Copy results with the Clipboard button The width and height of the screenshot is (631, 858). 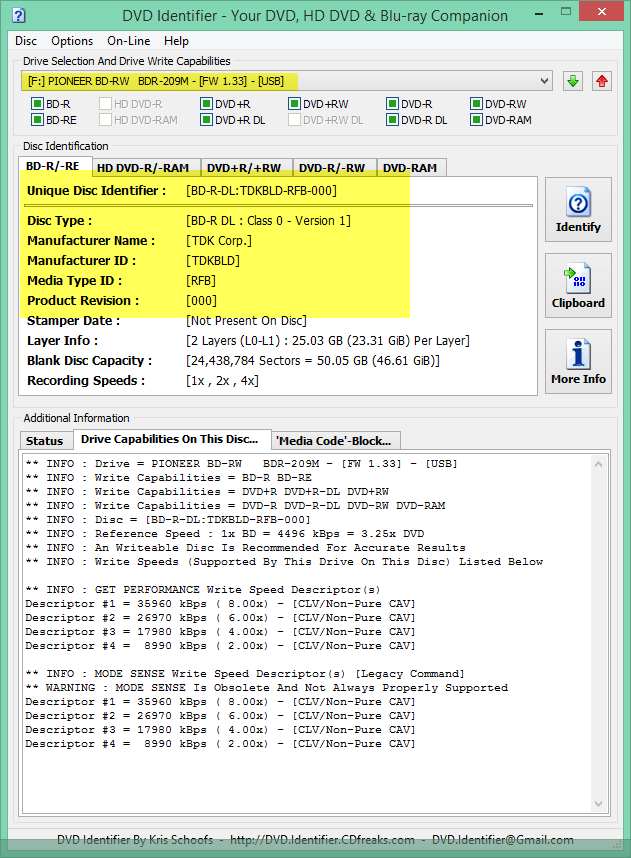tap(578, 286)
